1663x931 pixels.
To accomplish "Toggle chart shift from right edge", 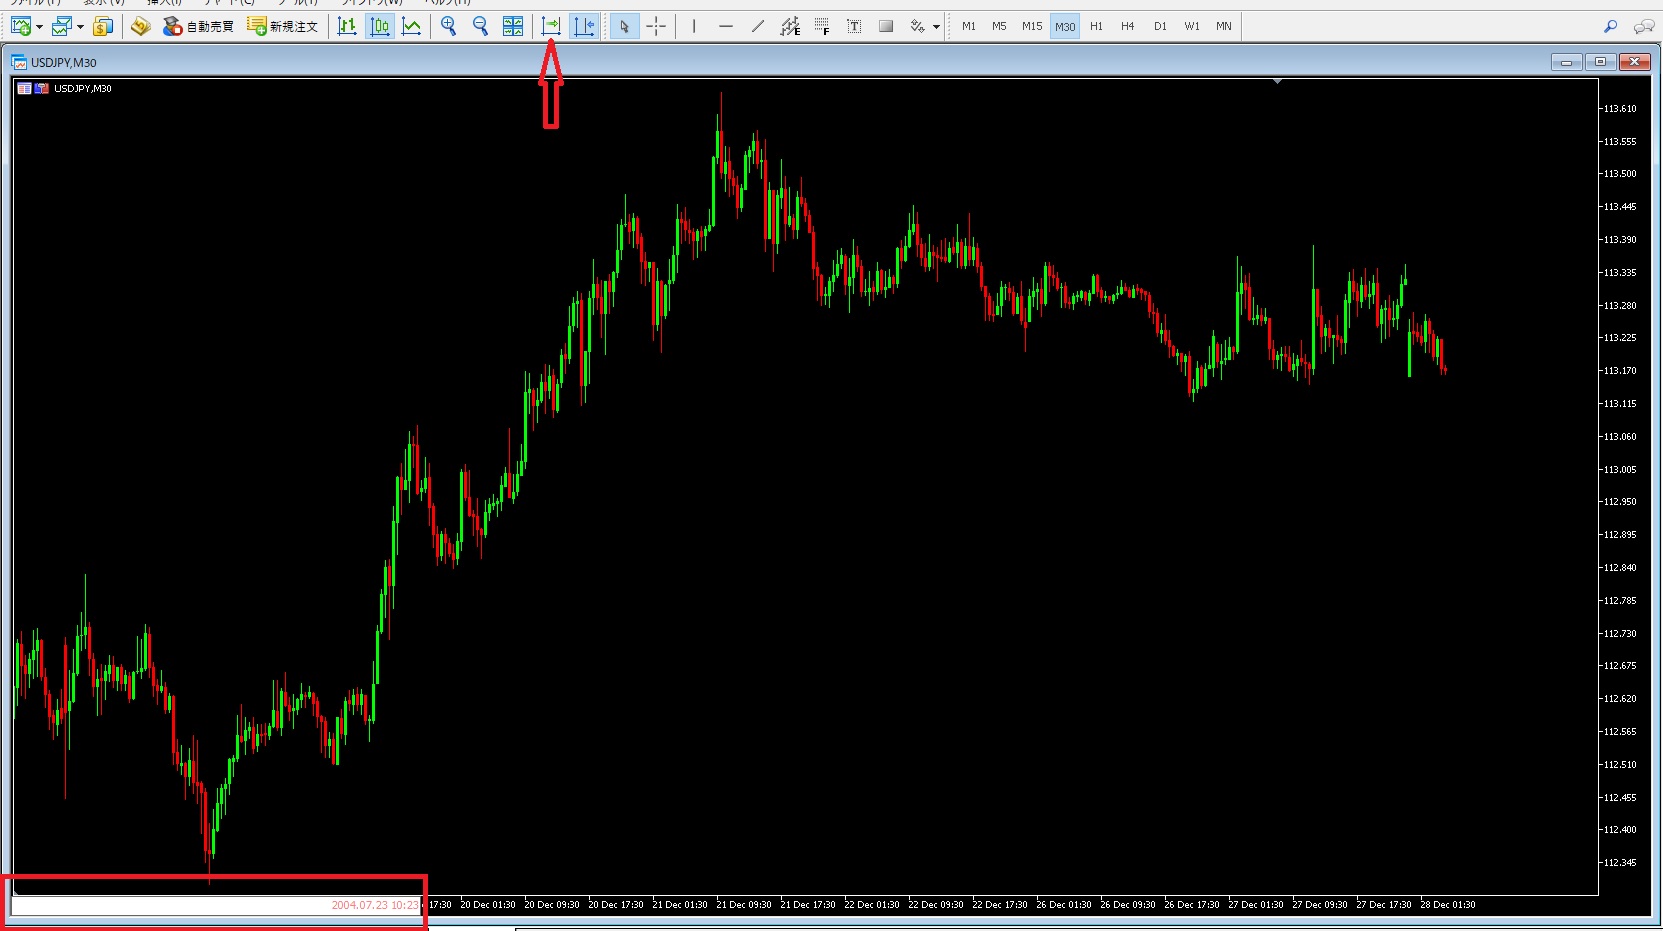I will pyautogui.click(x=584, y=26).
